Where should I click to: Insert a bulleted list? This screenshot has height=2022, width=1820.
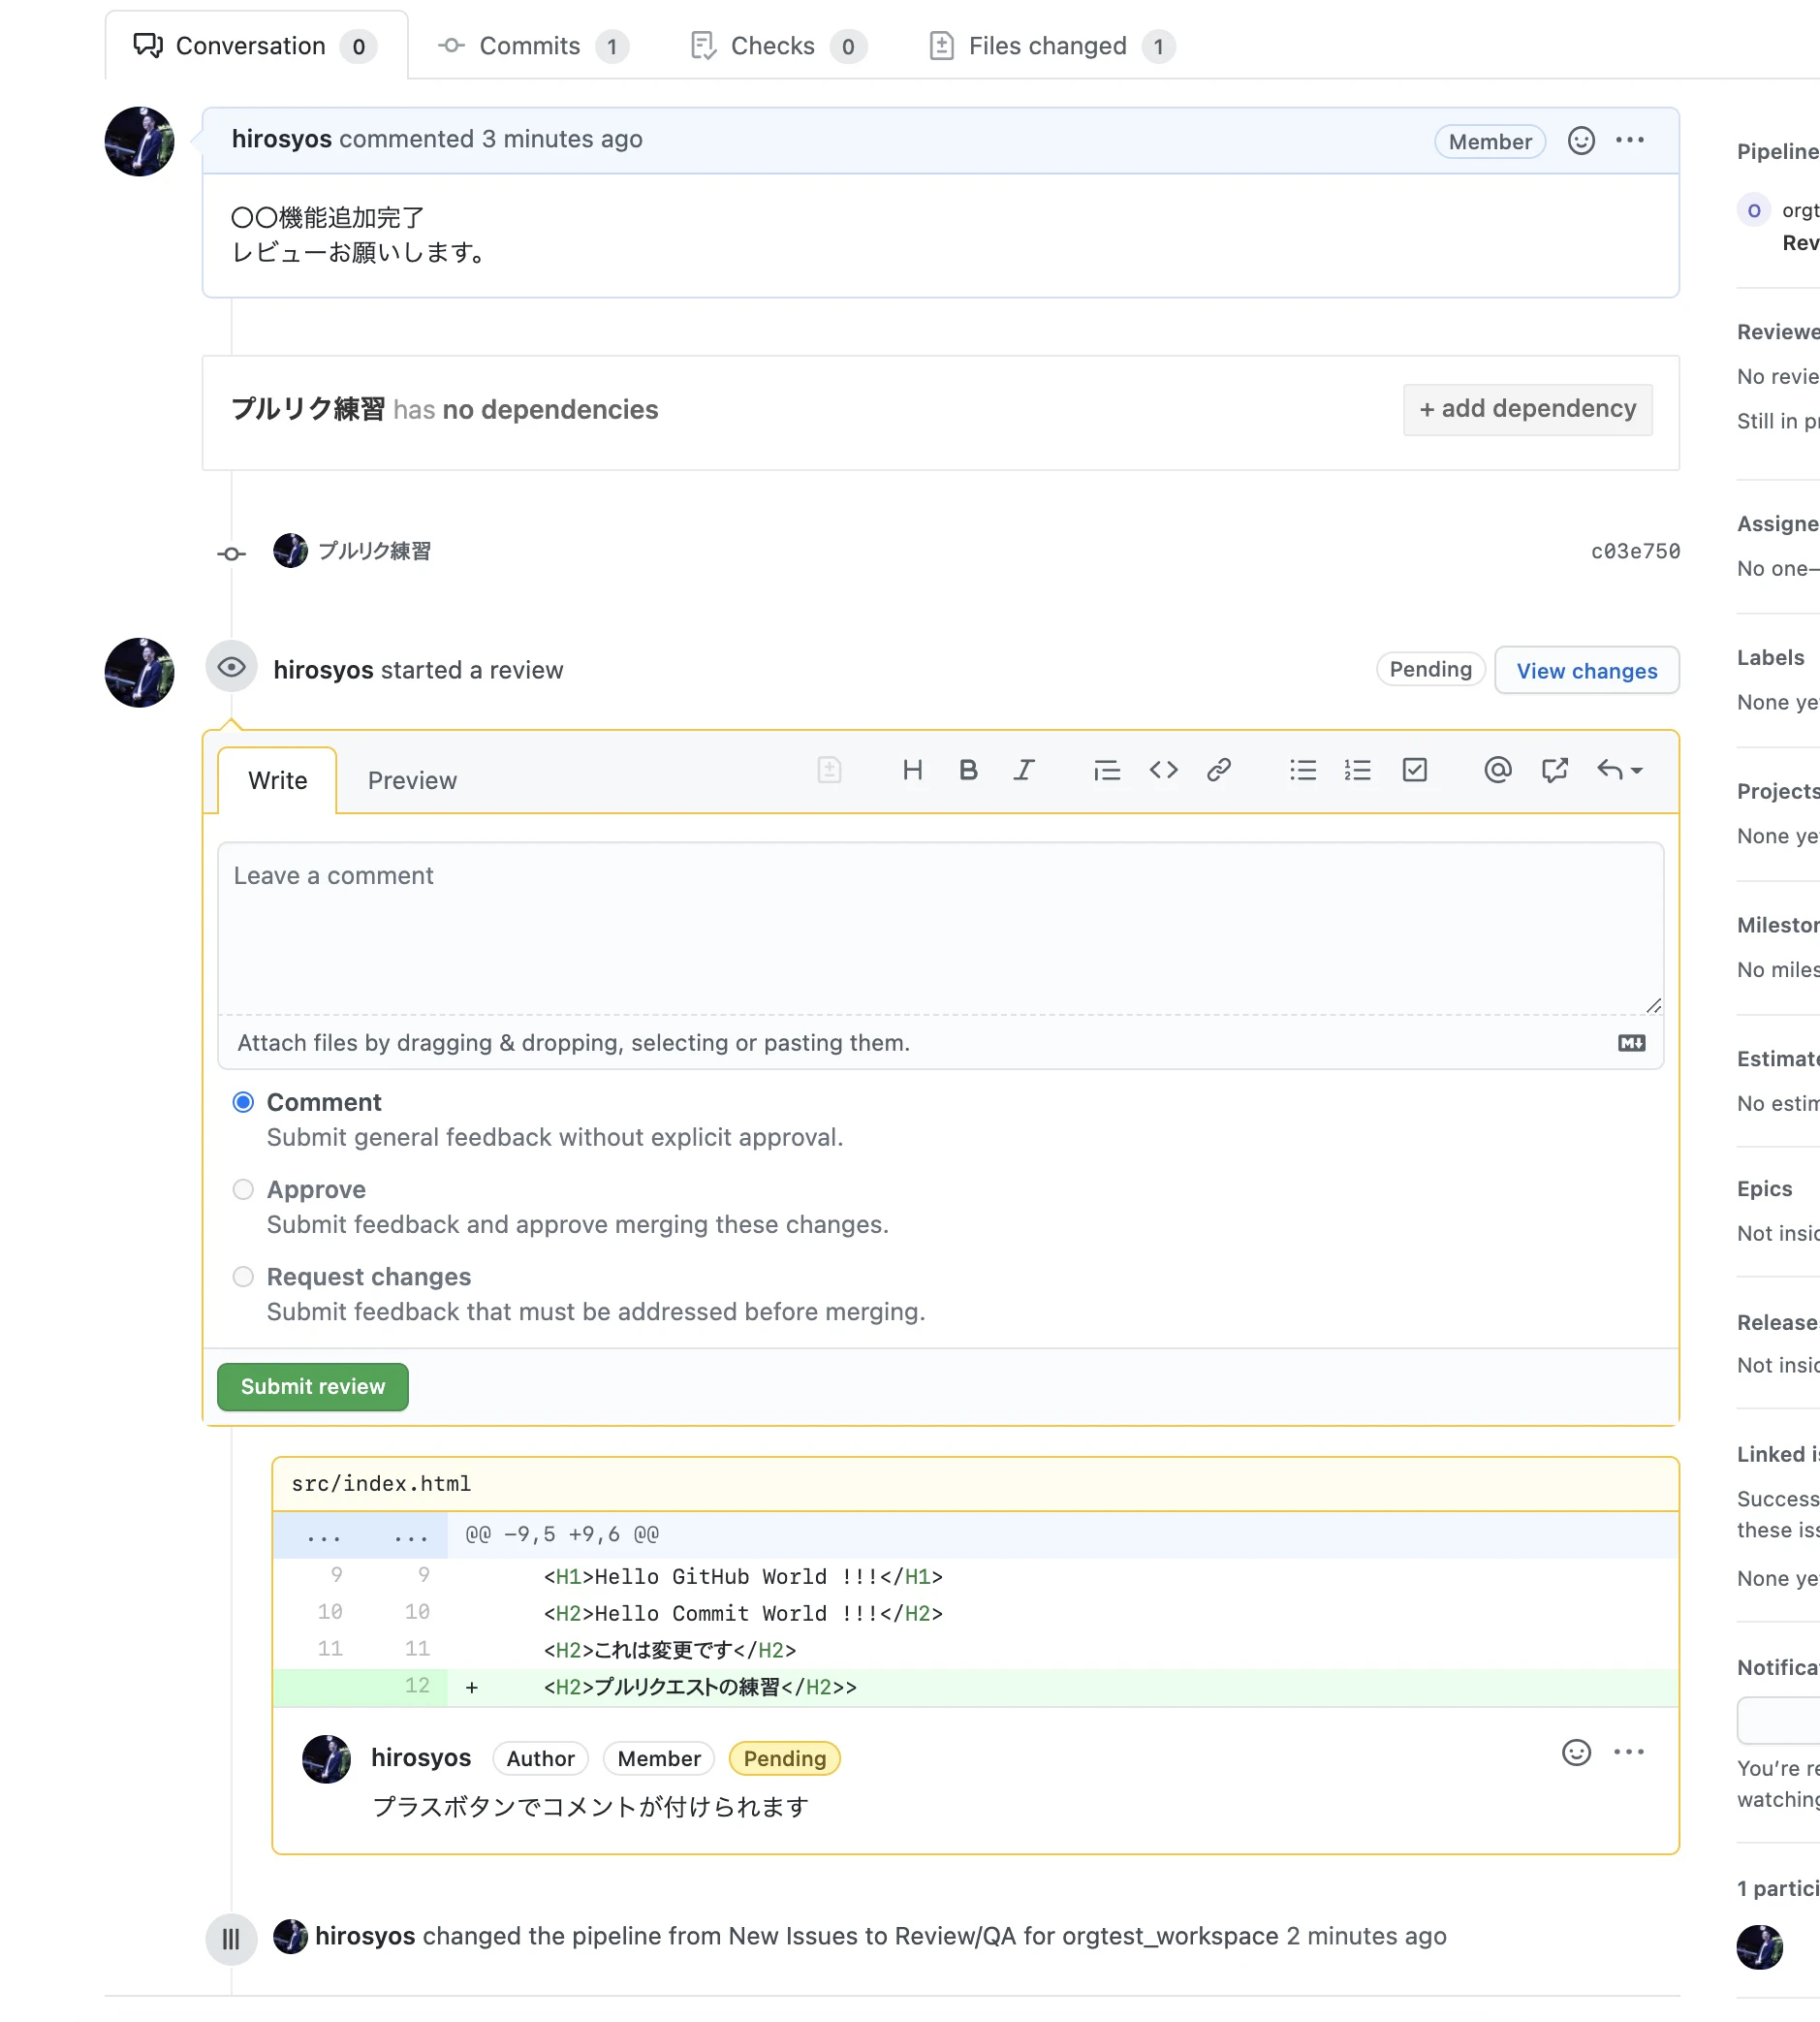pos(1302,770)
